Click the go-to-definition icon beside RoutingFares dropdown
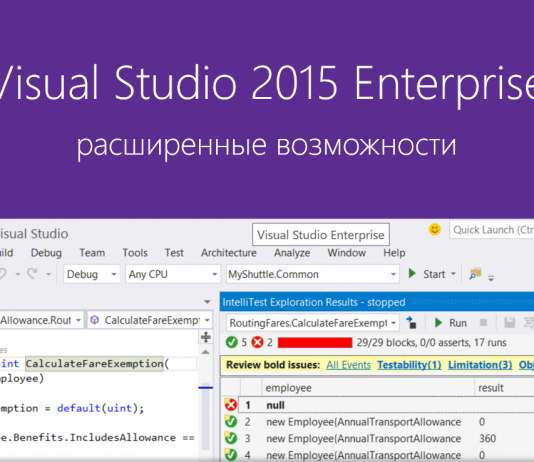534x462 pixels. 411,322
